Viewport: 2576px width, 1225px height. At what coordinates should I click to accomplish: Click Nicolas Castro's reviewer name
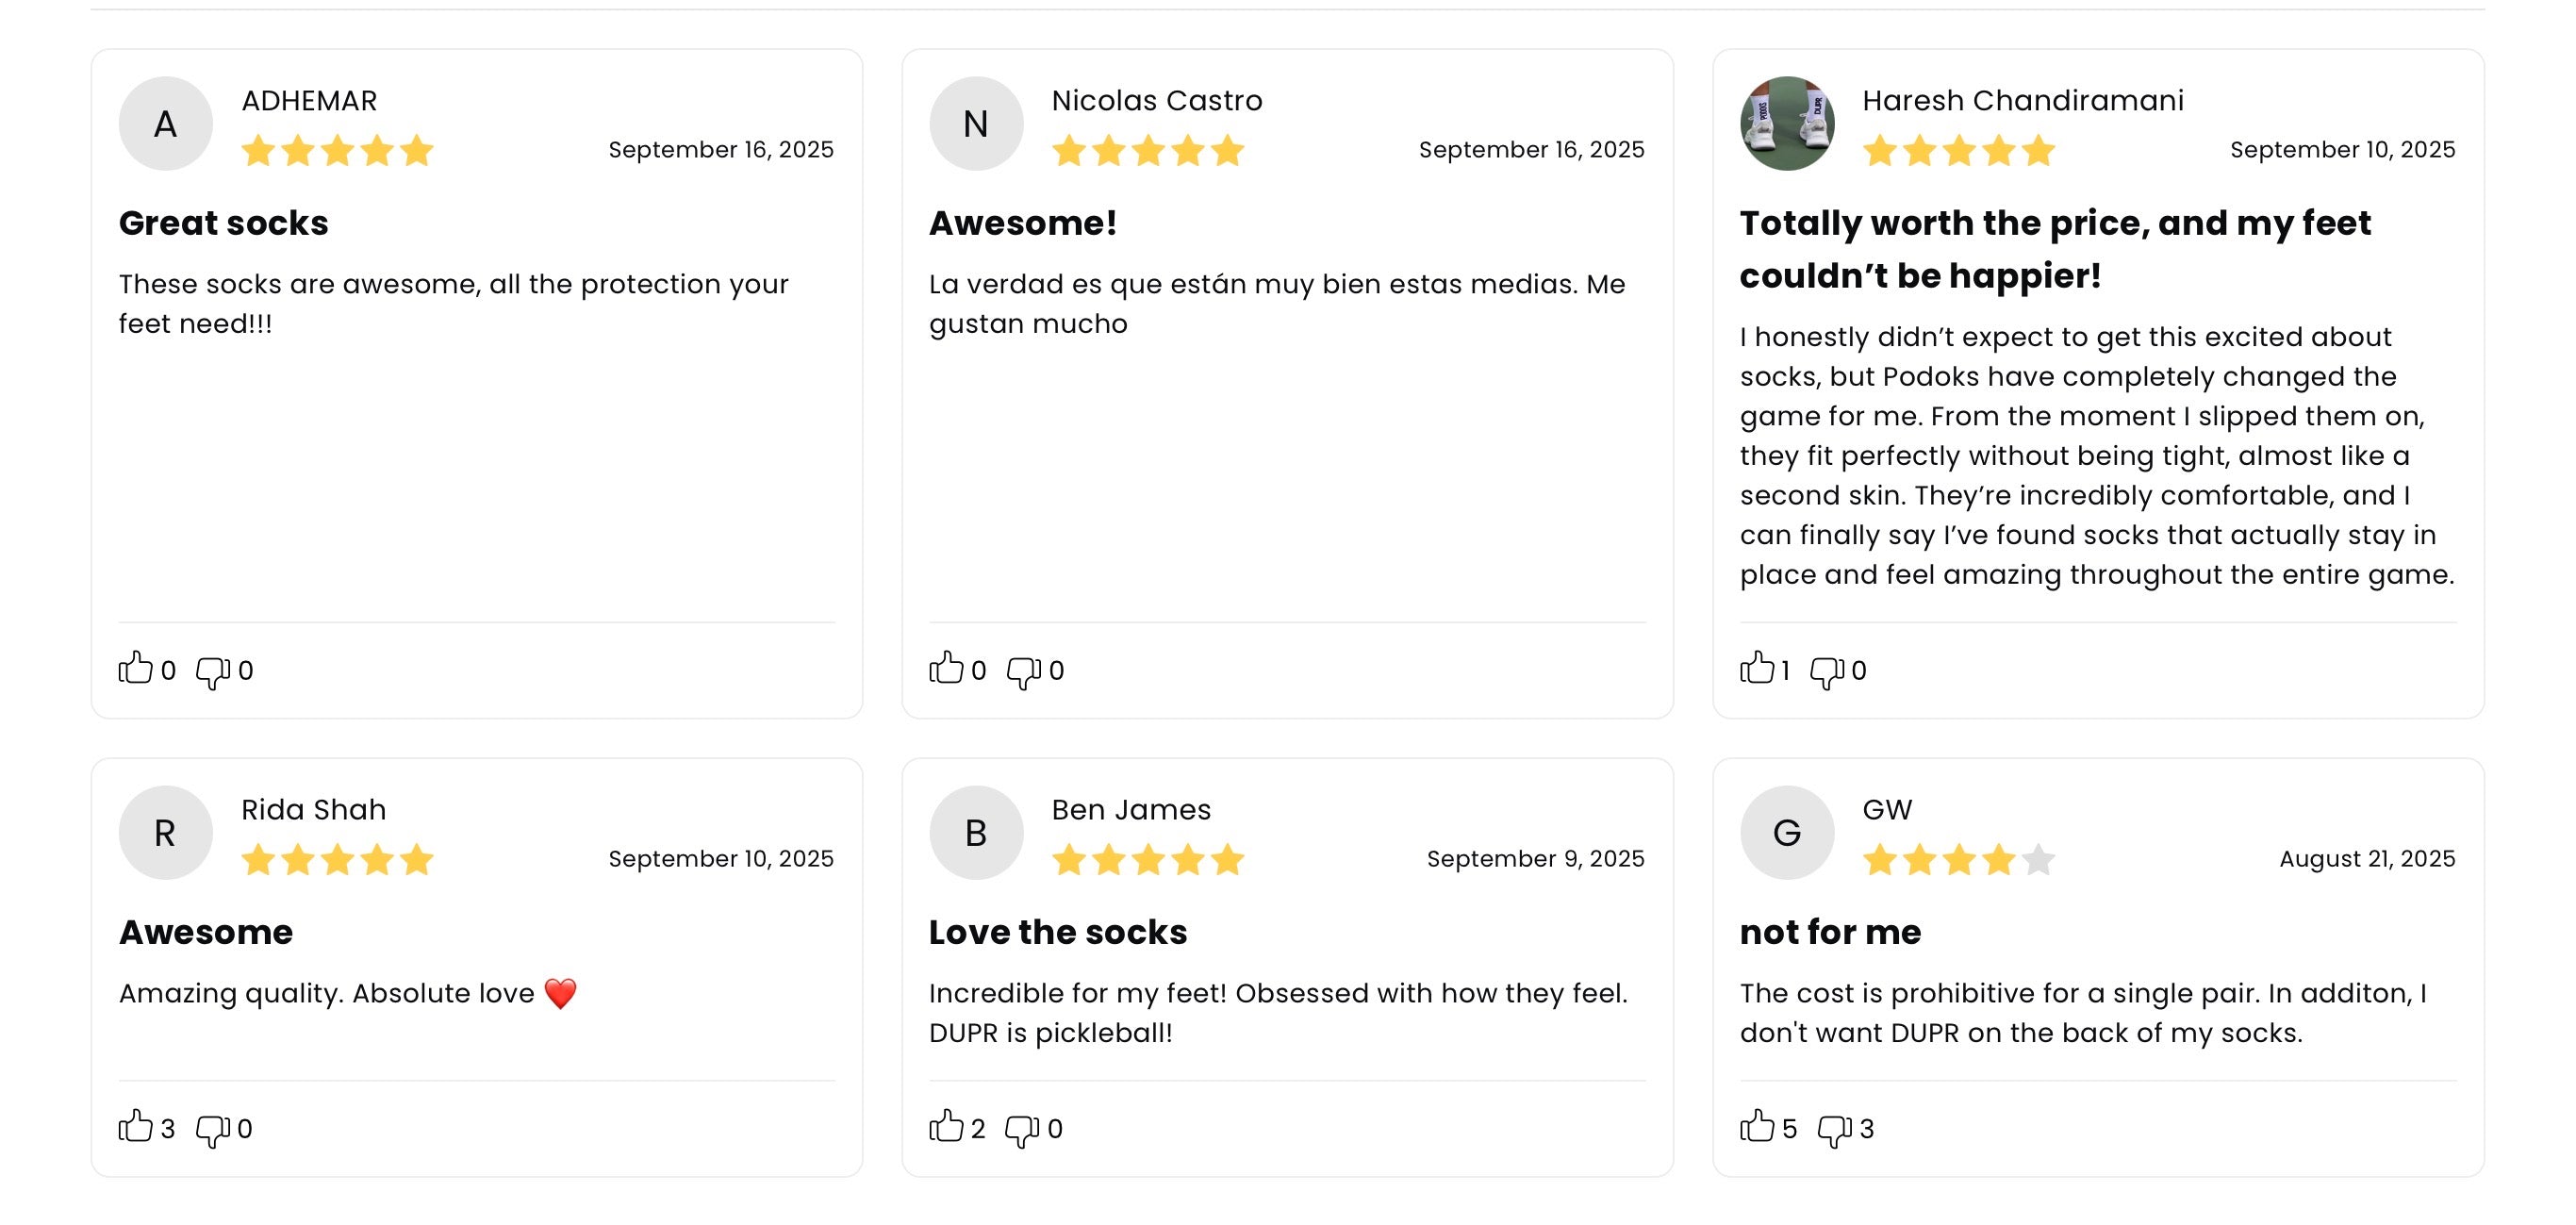click(1157, 101)
